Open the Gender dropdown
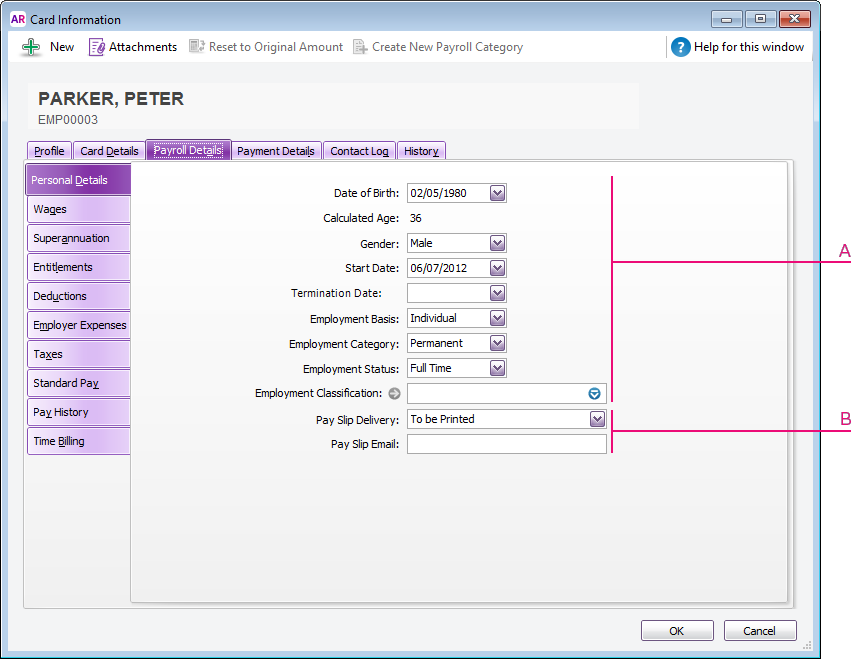Viewport: 855px width, 659px height. click(x=498, y=243)
